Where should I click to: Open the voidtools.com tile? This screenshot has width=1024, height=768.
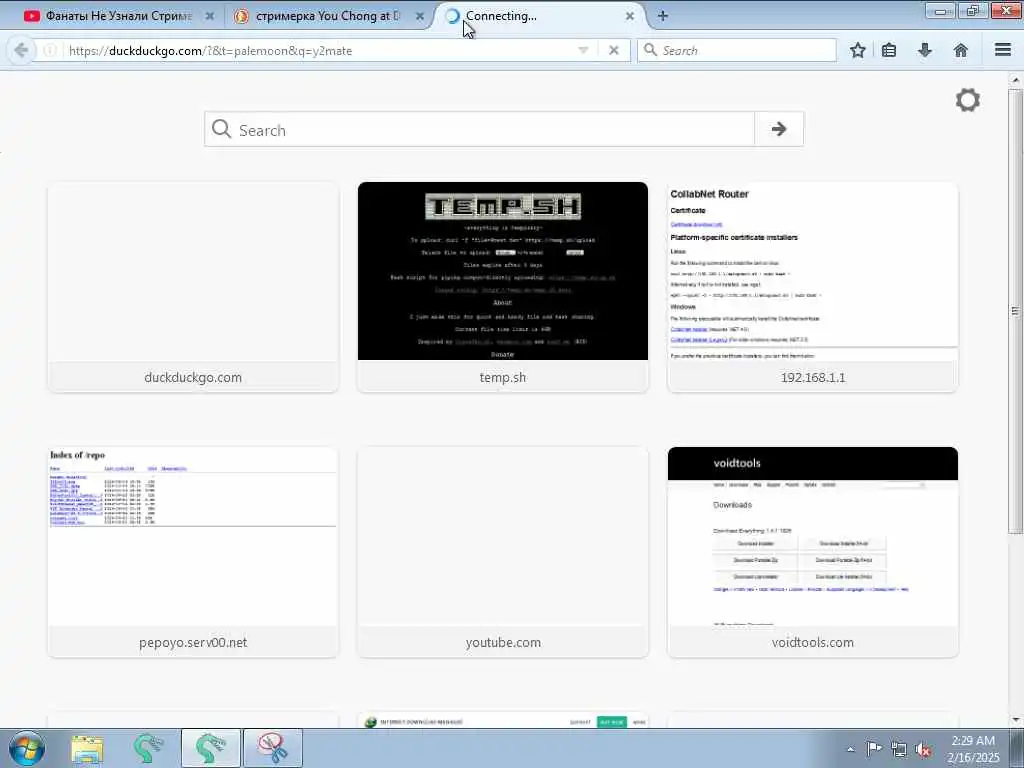(x=812, y=552)
